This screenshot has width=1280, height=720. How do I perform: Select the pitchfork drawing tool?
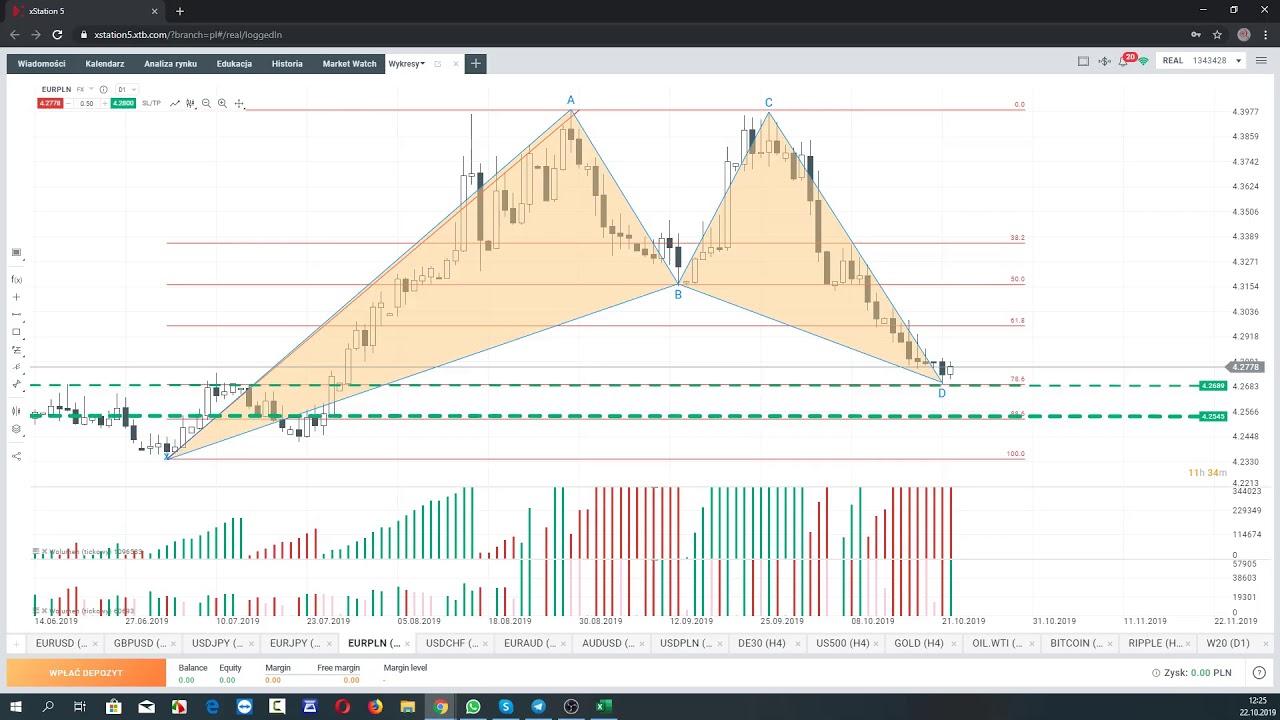pos(16,367)
